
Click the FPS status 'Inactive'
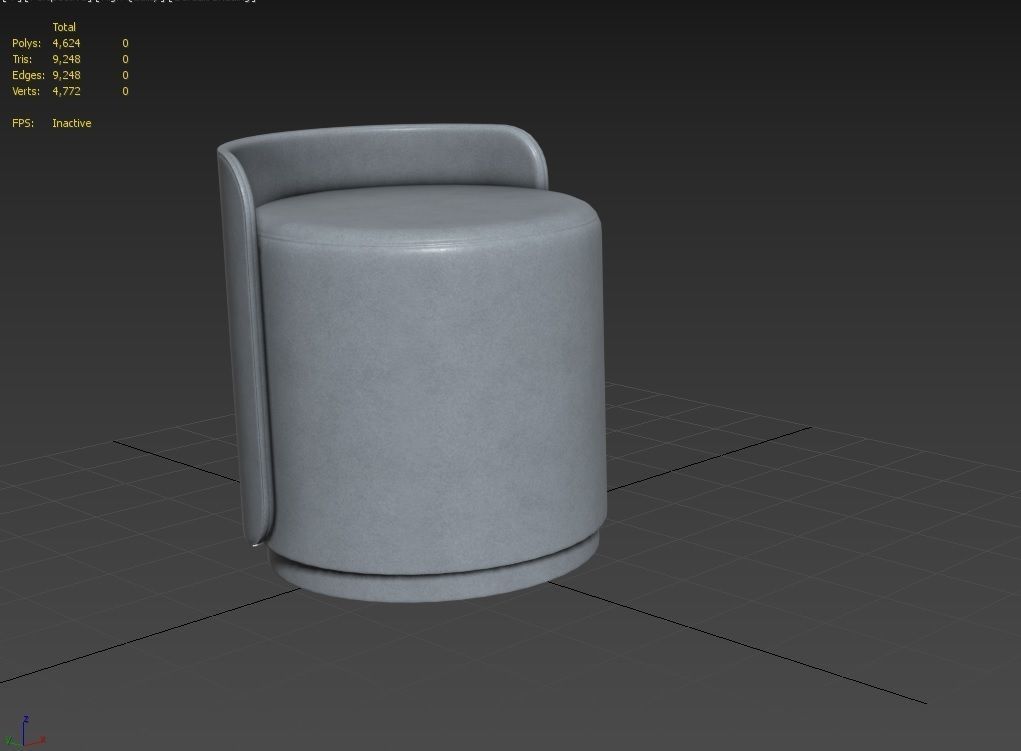72,123
